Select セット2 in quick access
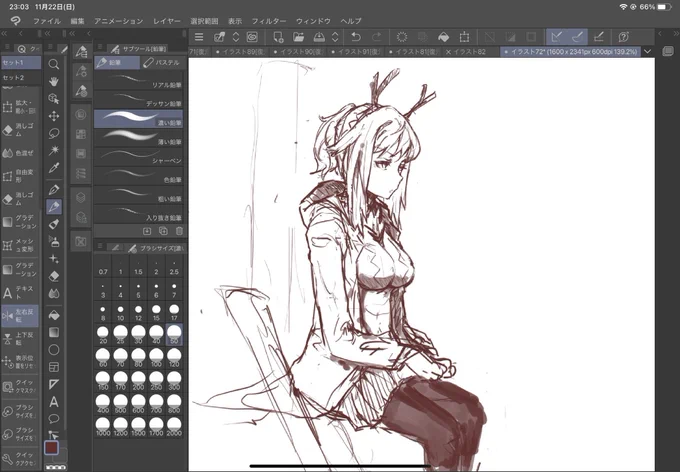The image size is (680, 472). 21,78
